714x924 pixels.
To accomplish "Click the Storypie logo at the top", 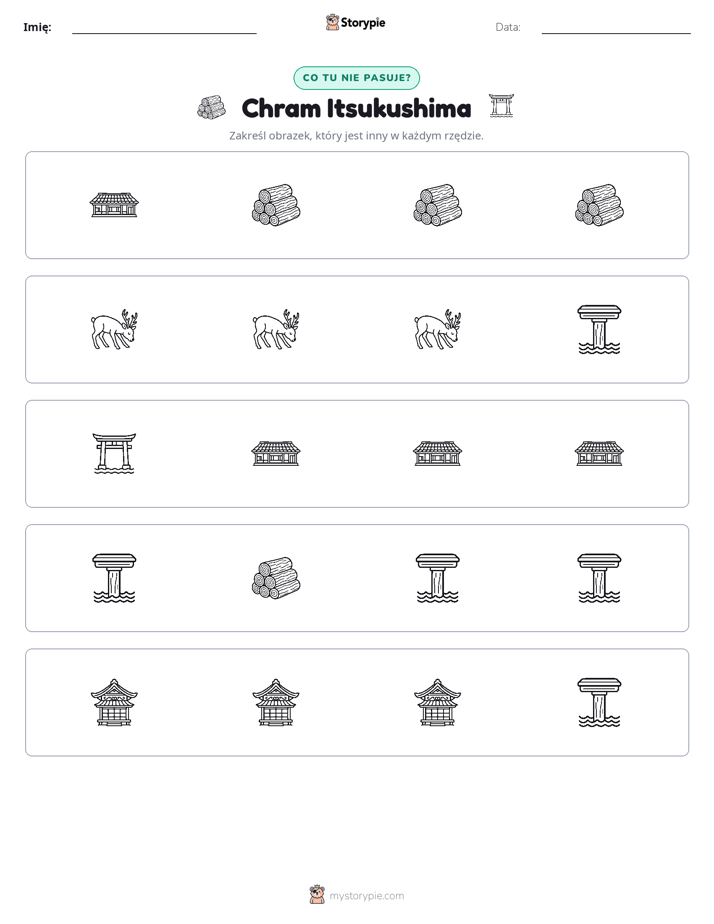I will (x=355, y=22).
